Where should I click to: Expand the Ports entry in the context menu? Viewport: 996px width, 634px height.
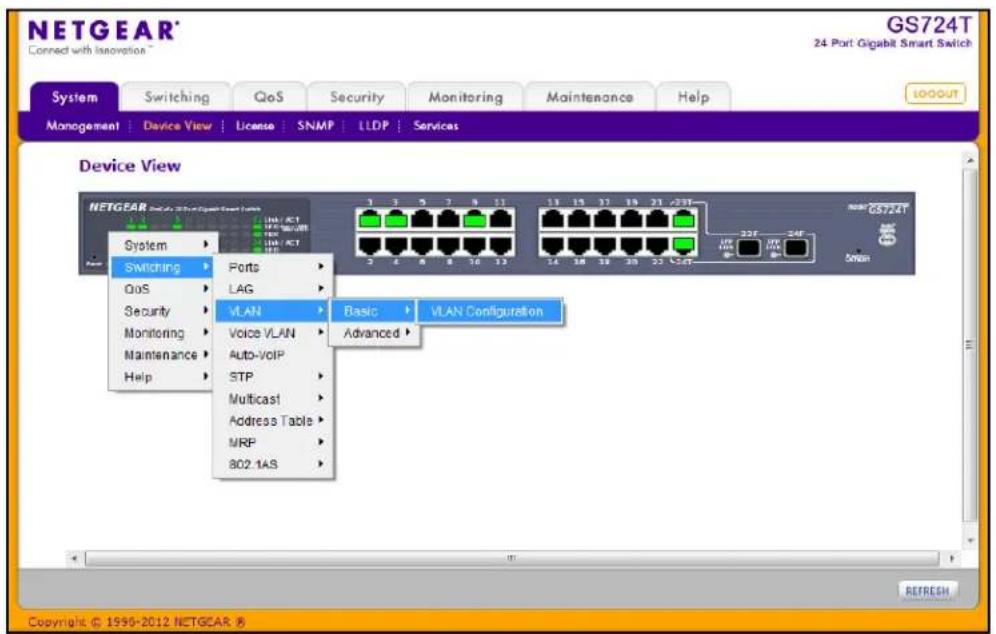[273, 267]
